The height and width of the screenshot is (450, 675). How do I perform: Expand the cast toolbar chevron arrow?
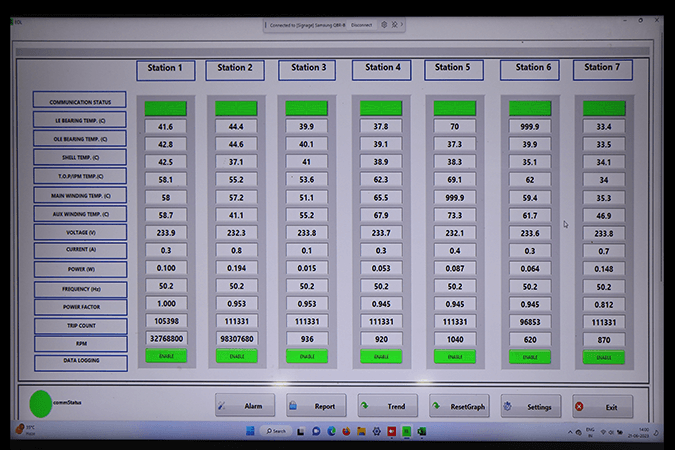[402, 25]
